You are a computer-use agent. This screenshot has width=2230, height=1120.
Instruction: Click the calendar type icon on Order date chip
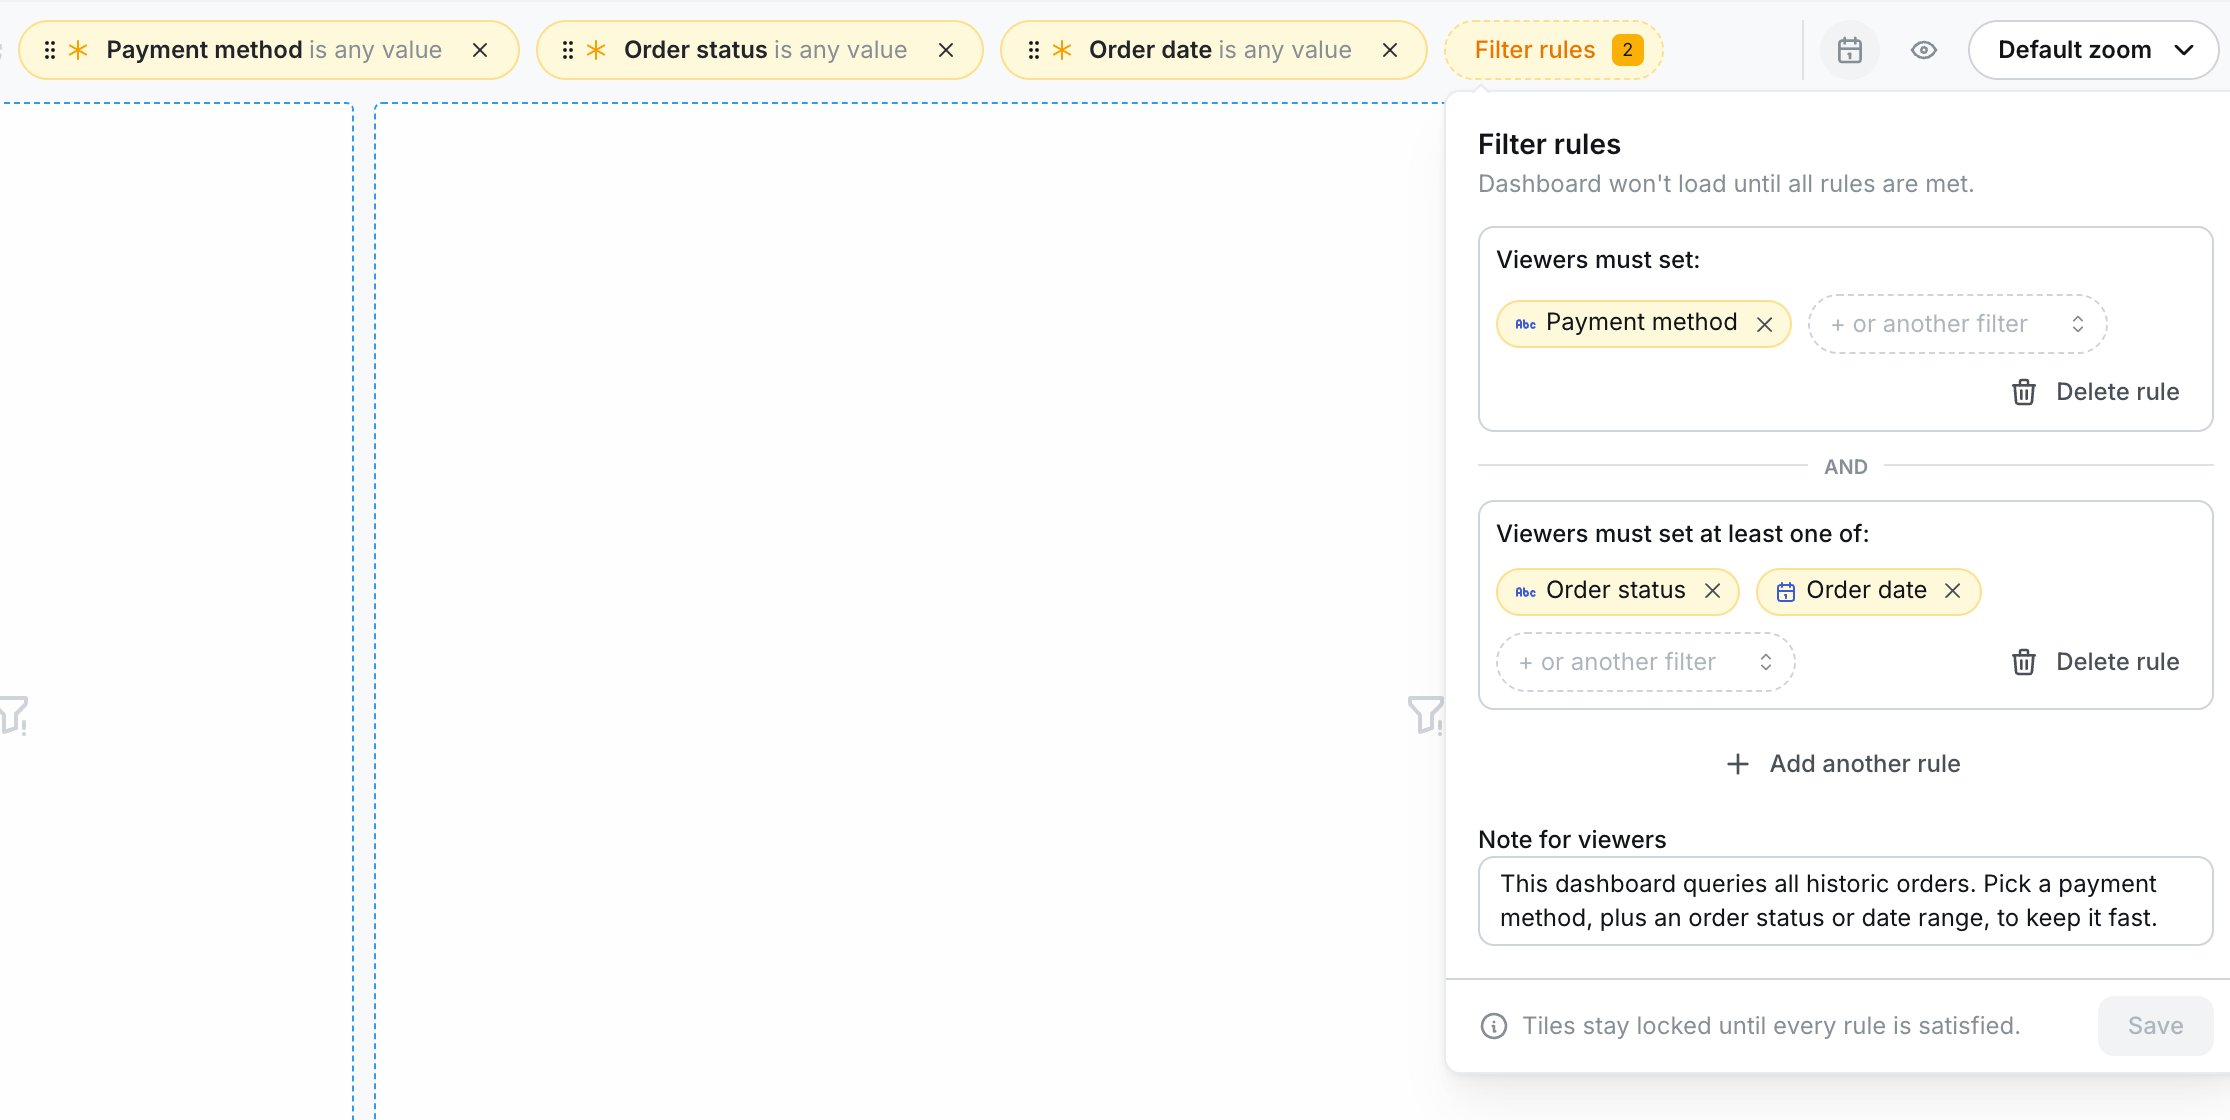click(x=1786, y=592)
